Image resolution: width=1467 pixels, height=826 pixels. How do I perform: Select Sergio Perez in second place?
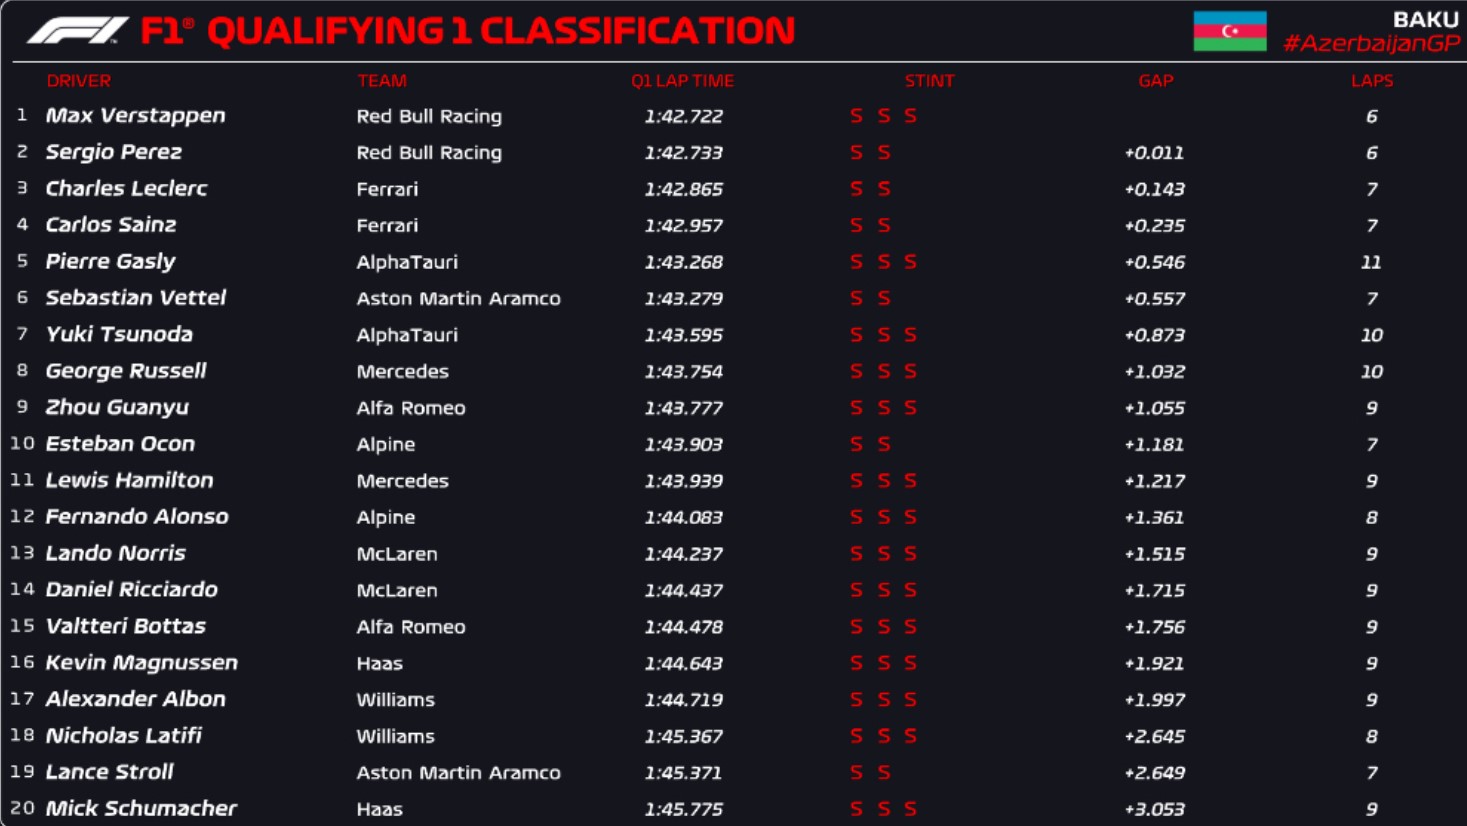tap(114, 152)
